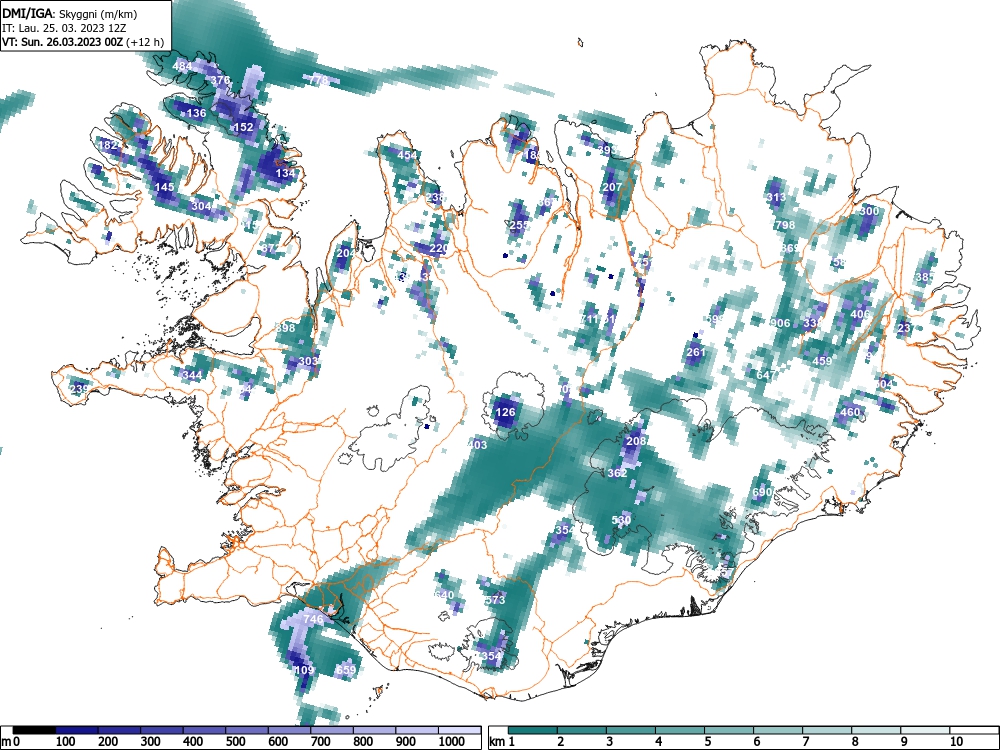Viewport: 1000px width, 750px height.
Task: Click the black swatch between 0 and 100 m
Action: tap(34, 730)
